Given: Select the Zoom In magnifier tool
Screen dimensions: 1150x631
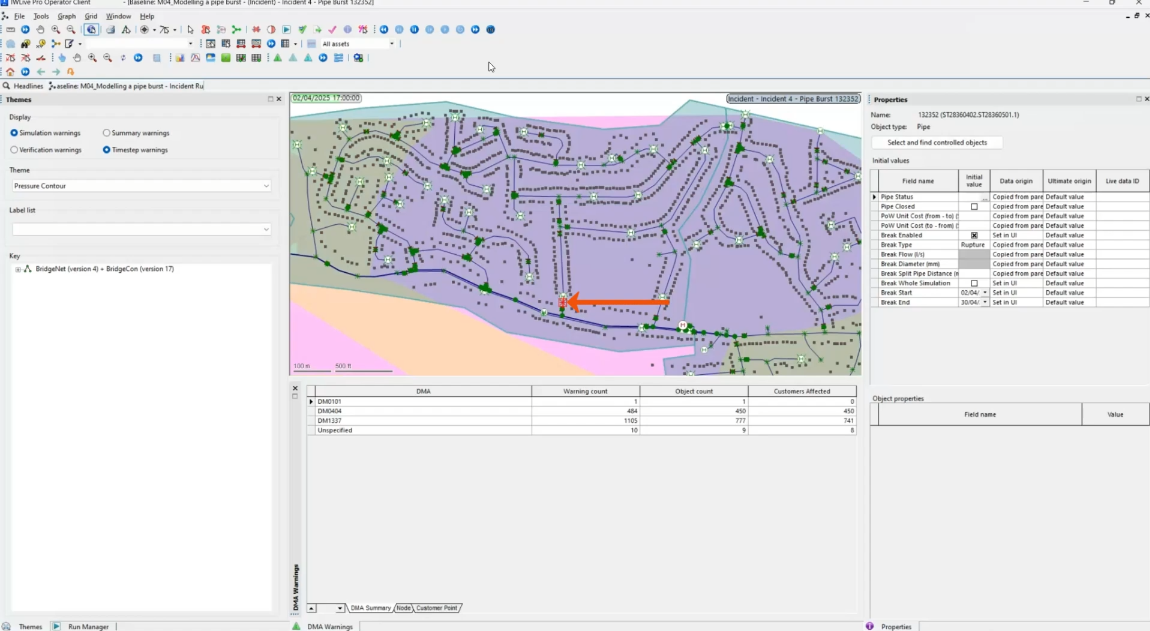Looking at the screenshot, I should coord(55,30).
